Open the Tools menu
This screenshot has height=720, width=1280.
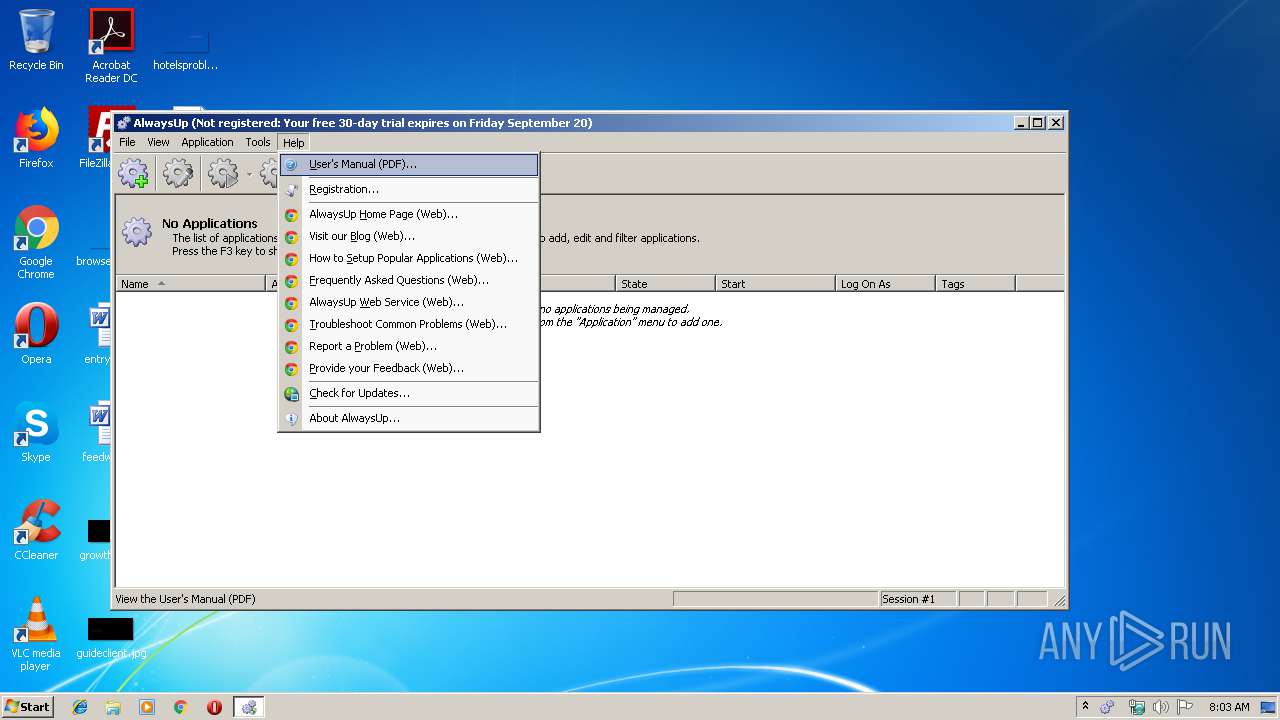coord(258,142)
